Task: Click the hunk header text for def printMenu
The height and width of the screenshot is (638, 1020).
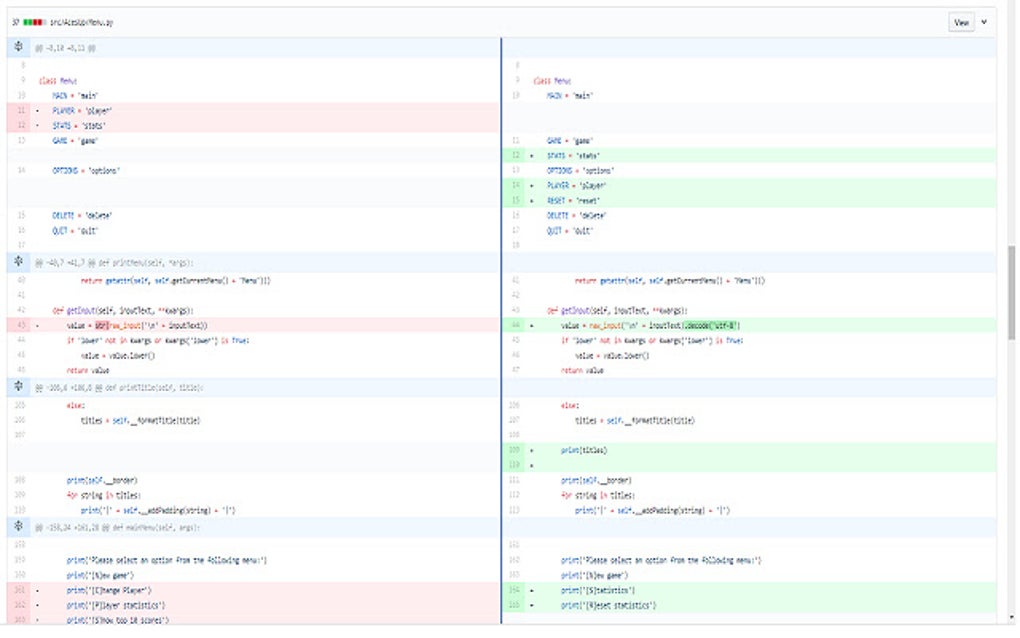Action: coord(115,263)
